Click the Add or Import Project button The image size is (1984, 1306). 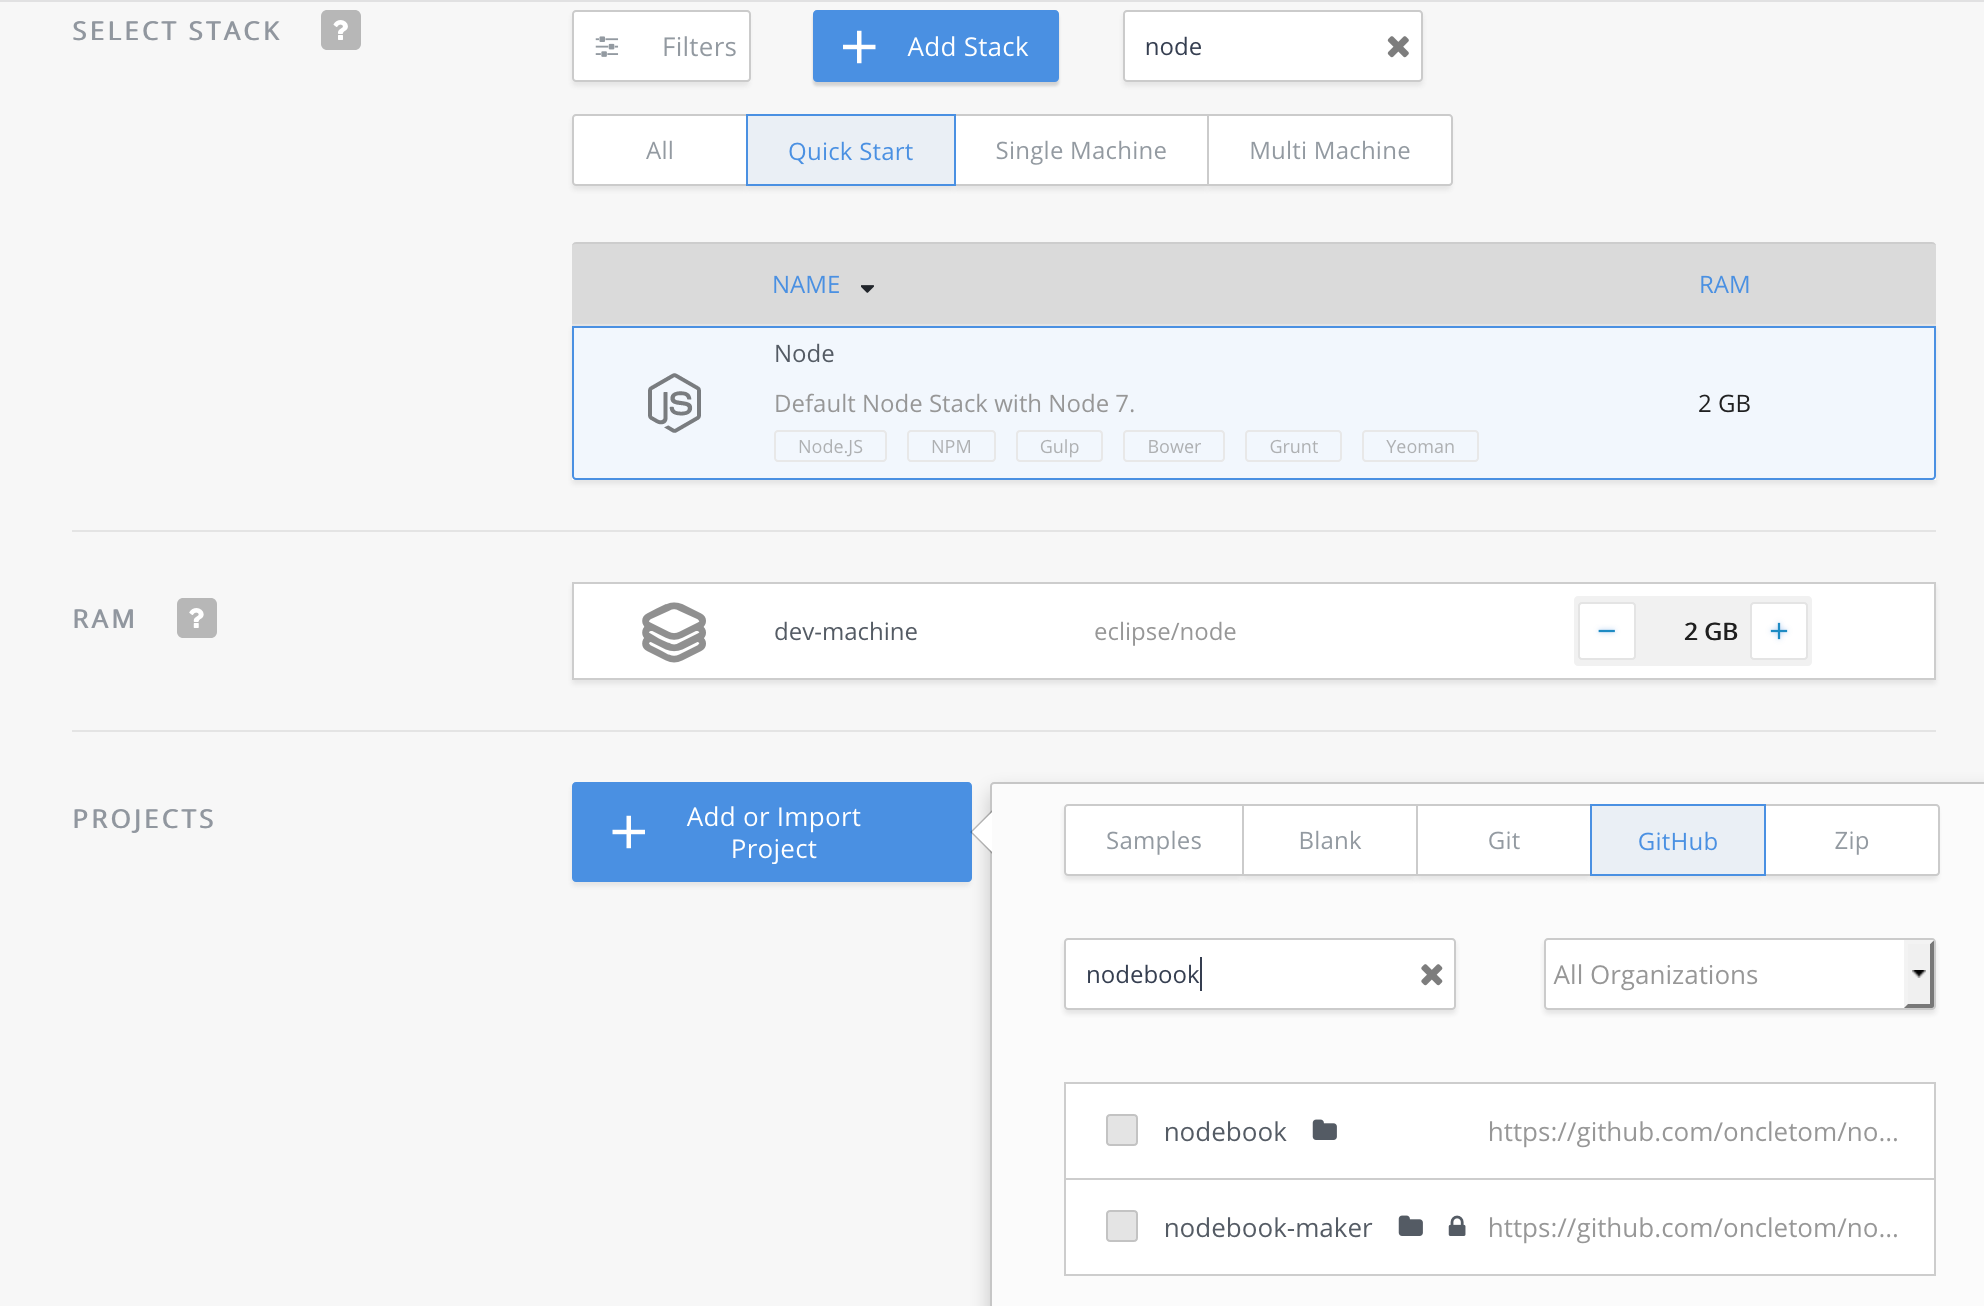click(x=771, y=831)
